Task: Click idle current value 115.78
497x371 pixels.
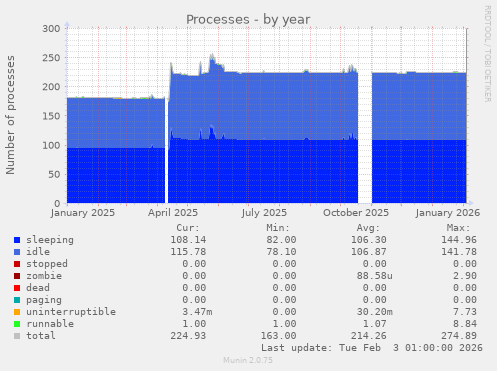Action: point(188,252)
